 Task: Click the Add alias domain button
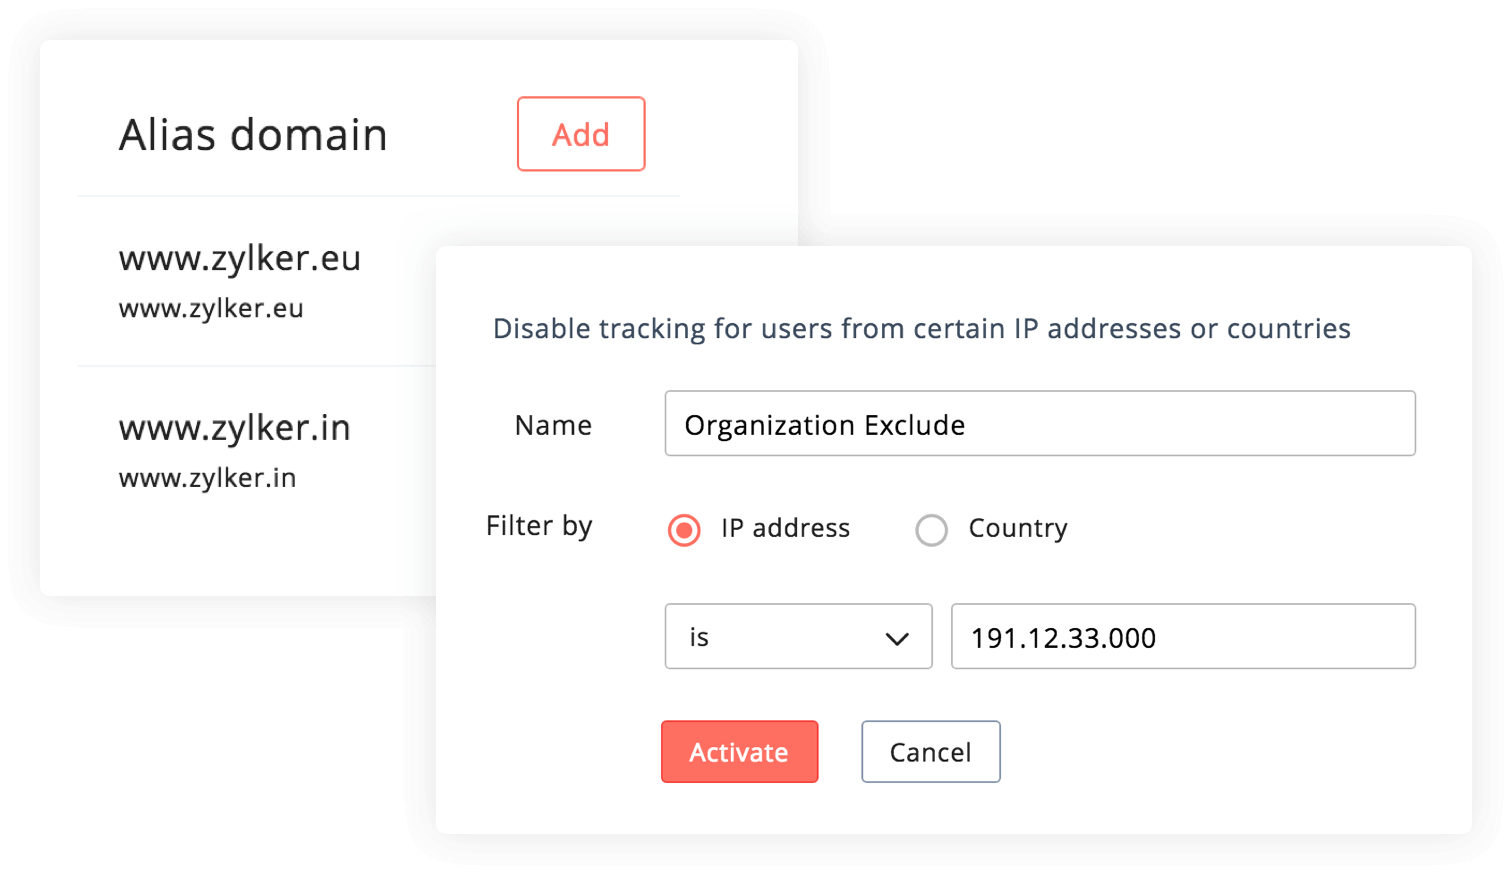[x=581, y=134]
